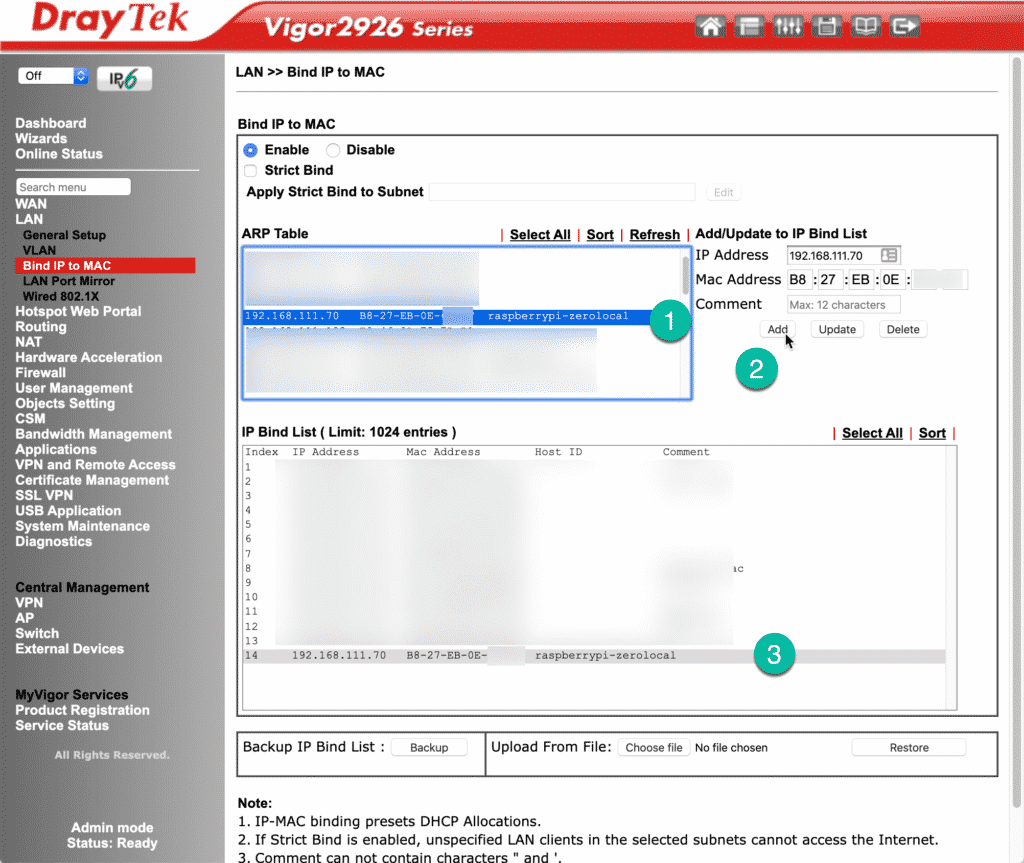1024x863 pixels.
Task: Expand the WAN menu
Action: (31, 204)
